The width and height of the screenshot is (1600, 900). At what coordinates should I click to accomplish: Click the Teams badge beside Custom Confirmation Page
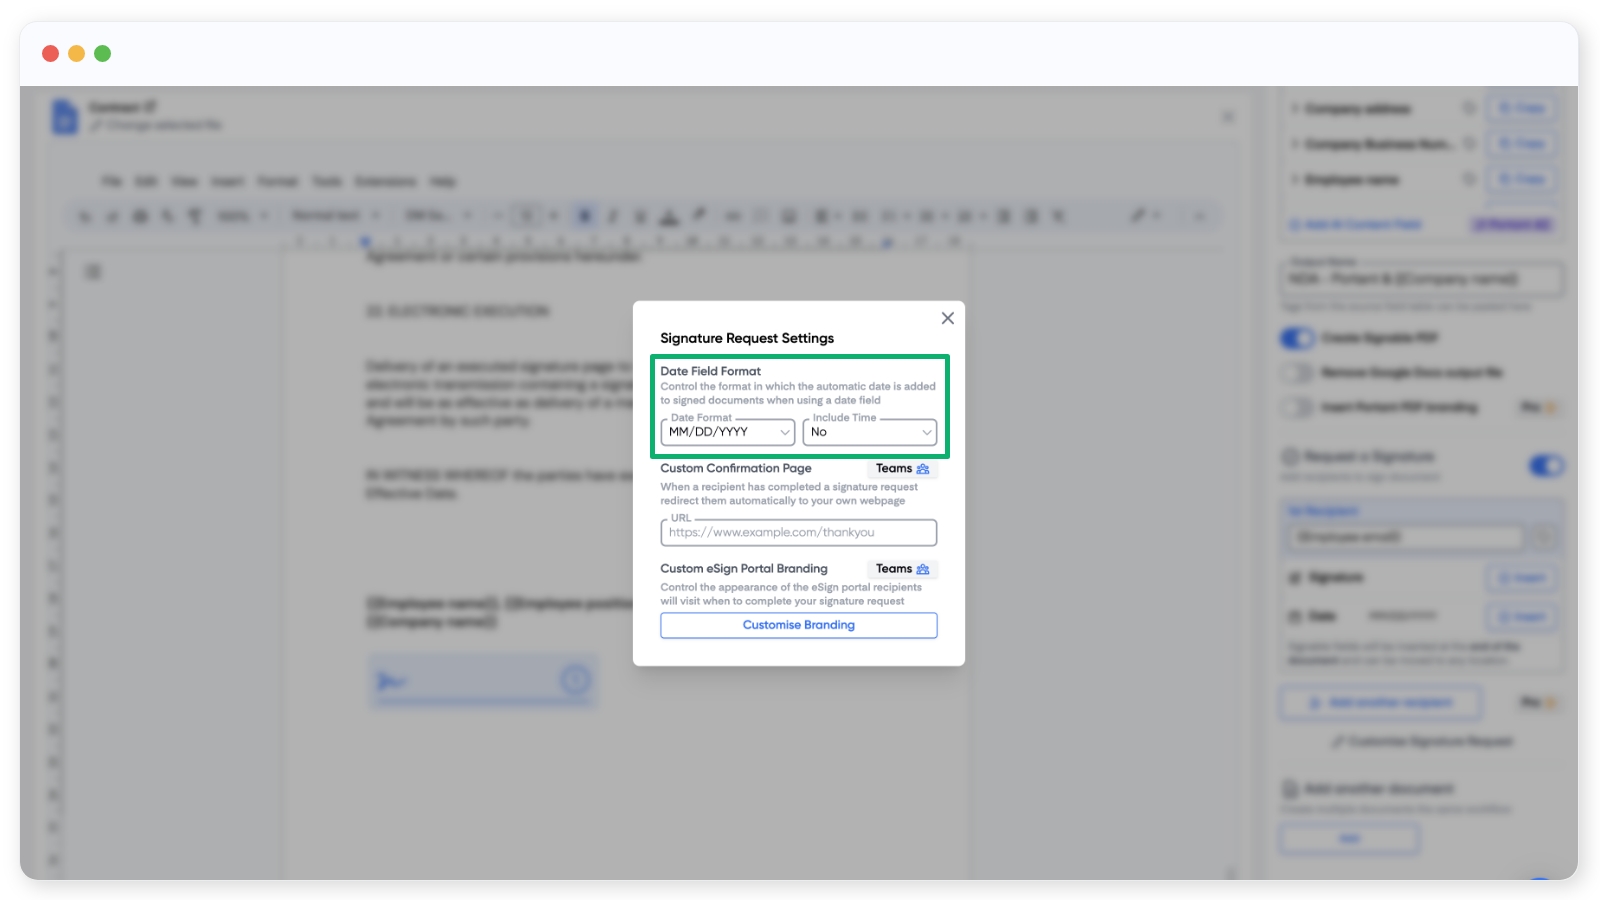tap(902, 469)
